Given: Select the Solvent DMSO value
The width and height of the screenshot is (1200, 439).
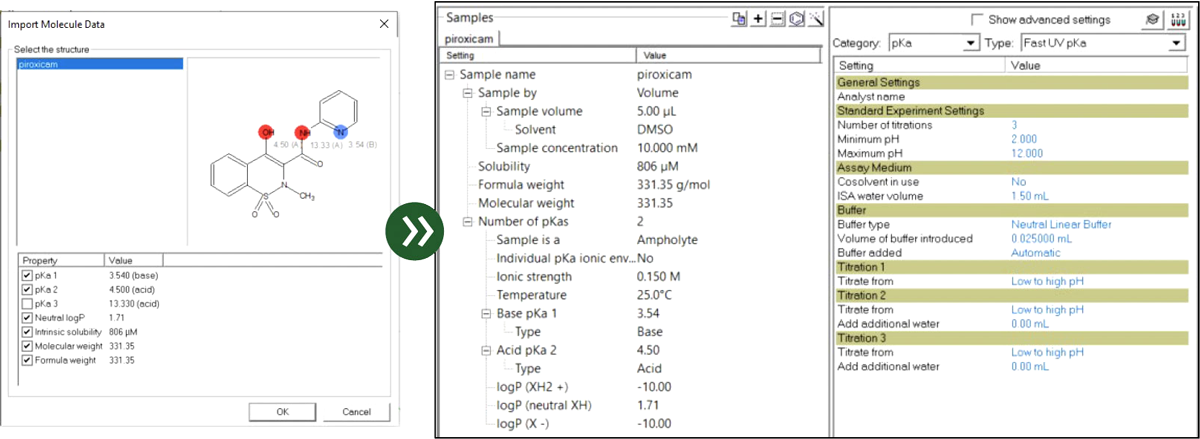Looking at the screenshot, I should tap(656, 130).
